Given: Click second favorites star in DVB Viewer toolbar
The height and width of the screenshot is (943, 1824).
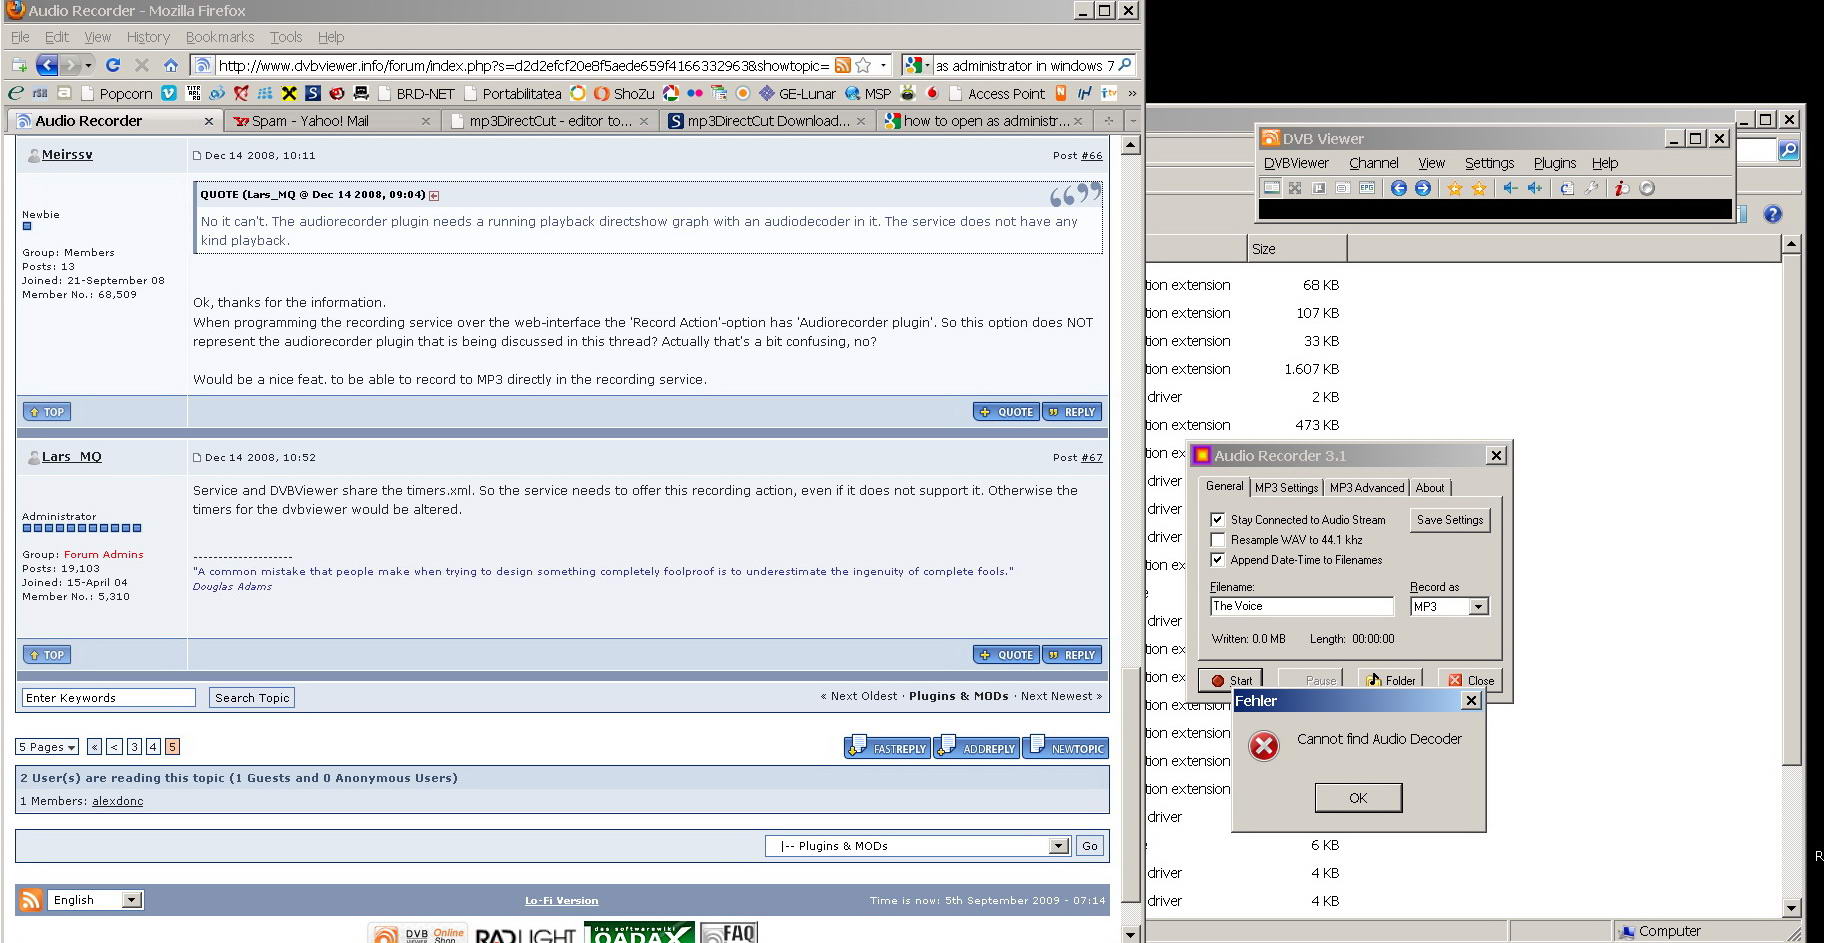Looking at the screenshot, I should (x=1478, y=188).
